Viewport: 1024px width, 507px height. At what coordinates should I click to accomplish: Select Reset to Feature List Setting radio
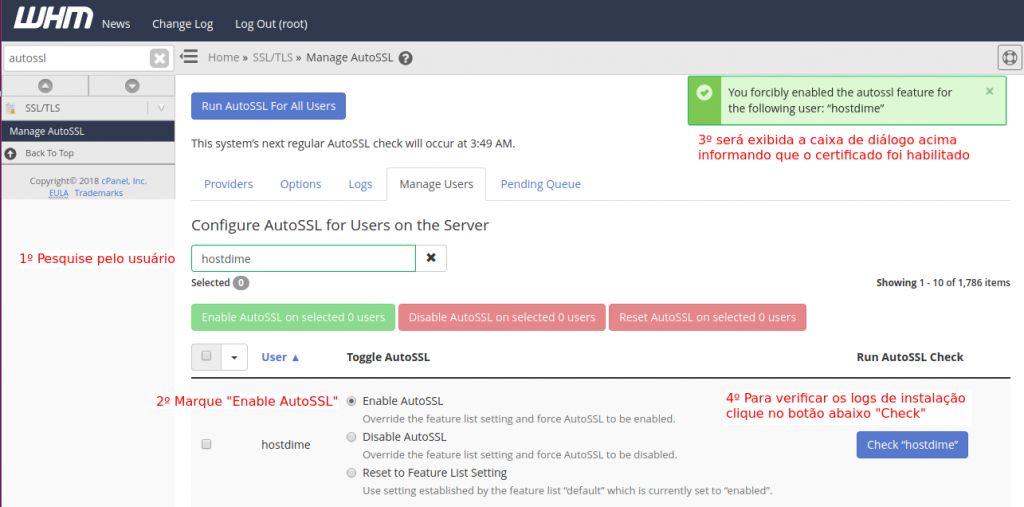pyautogui.click(x=351, y=472)
